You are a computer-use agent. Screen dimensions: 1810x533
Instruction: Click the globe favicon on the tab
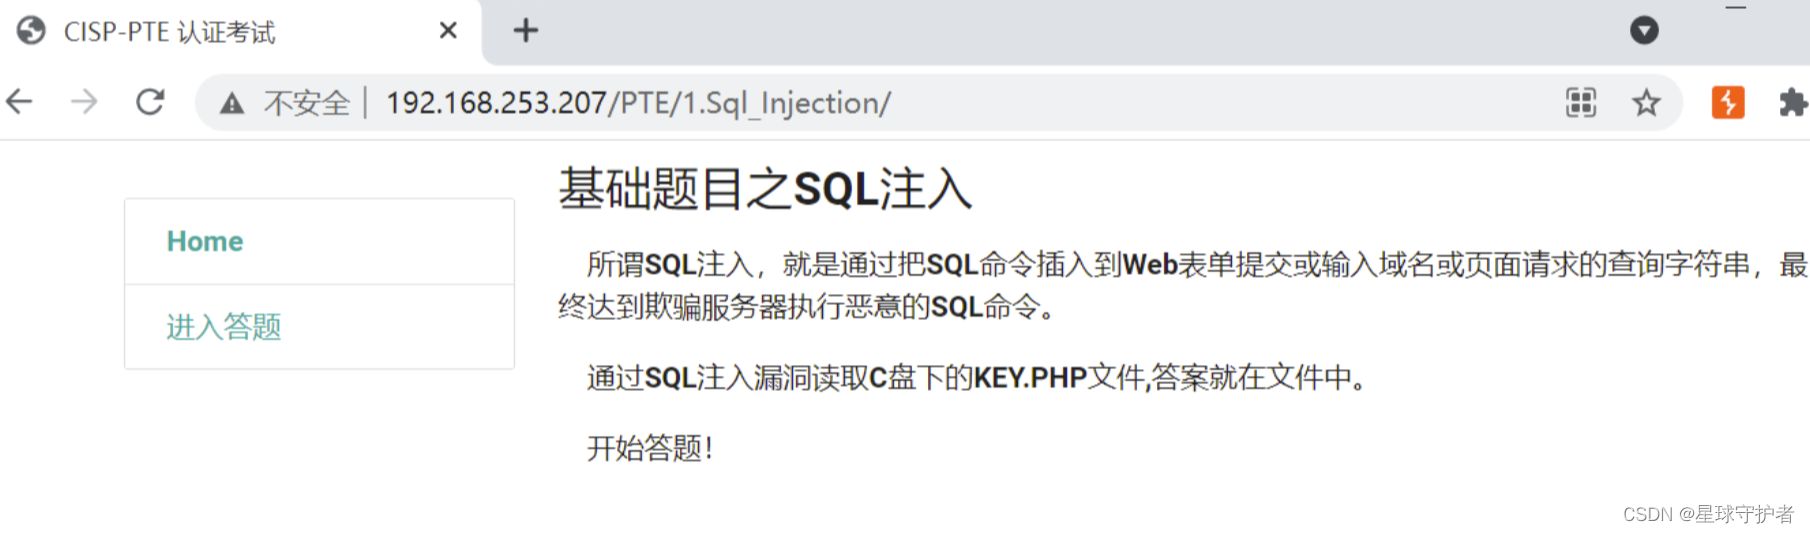tap(31, 31)
